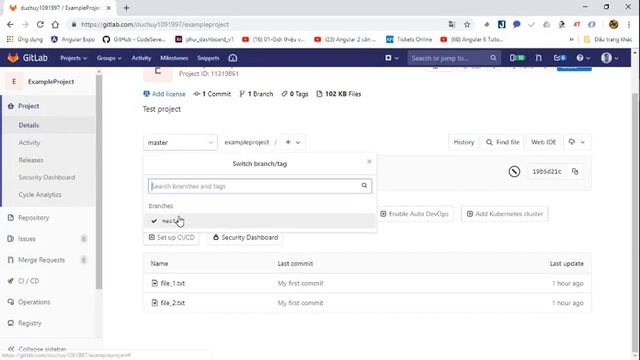This screenshot has height=360, width=640.
Task: Click Add license link
Action: click(164, 94)
